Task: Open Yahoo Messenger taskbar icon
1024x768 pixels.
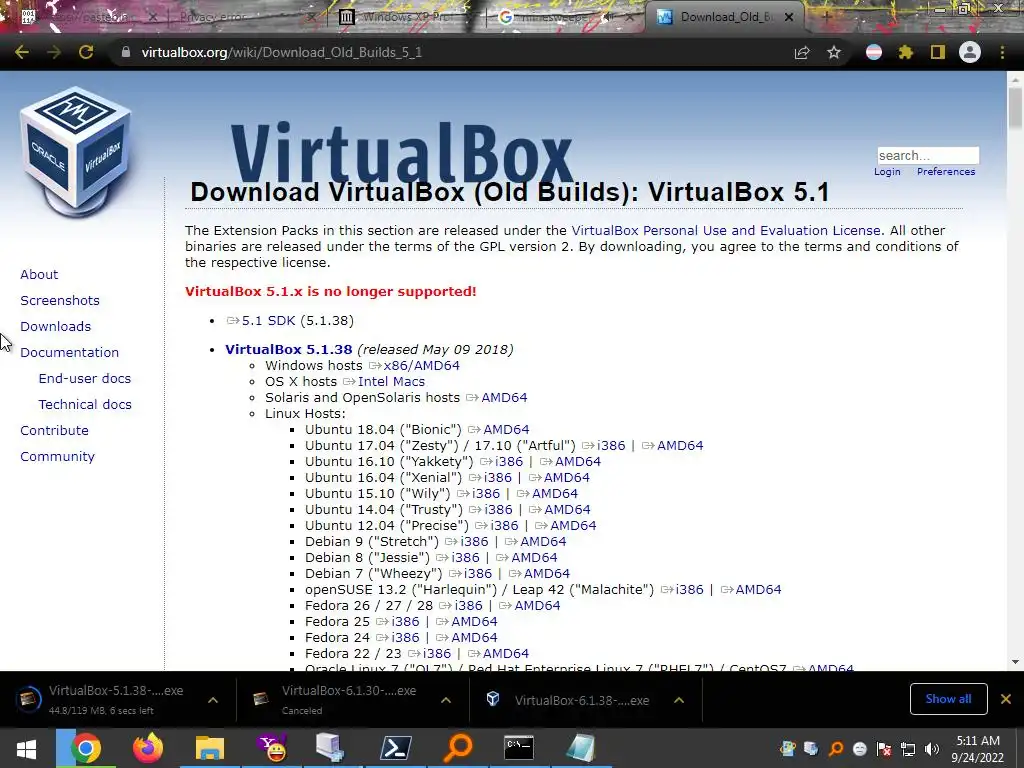Action: pyautogui.click(x=271, y=748)
